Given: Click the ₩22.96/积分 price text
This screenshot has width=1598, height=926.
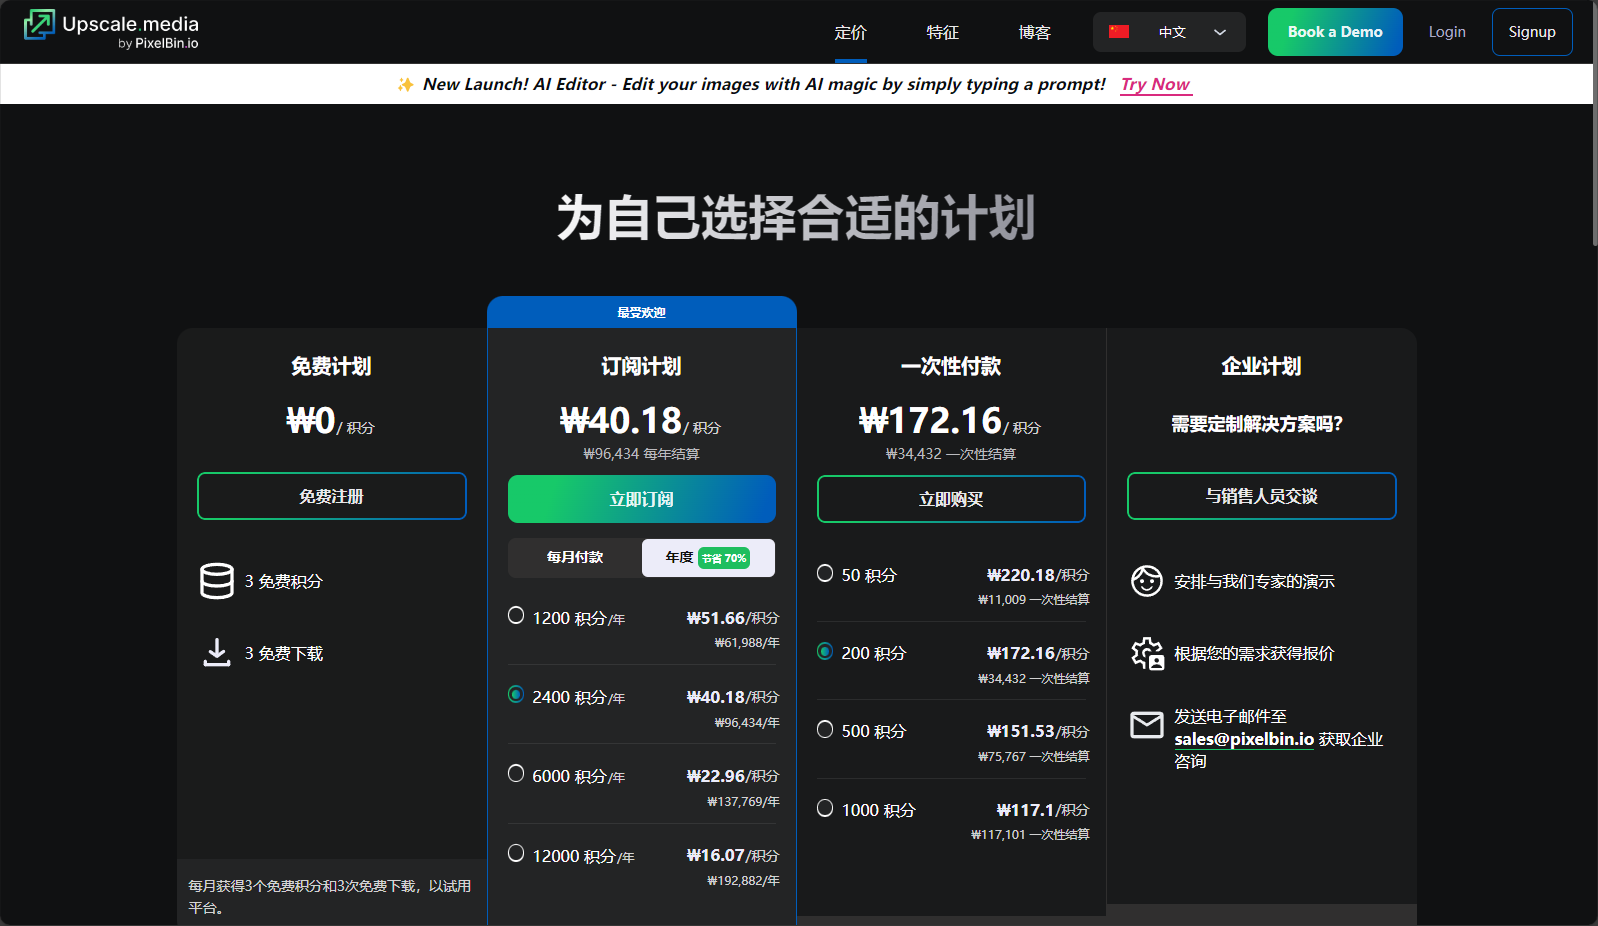Looking at the screenshot, I should (x=732, y=776).
